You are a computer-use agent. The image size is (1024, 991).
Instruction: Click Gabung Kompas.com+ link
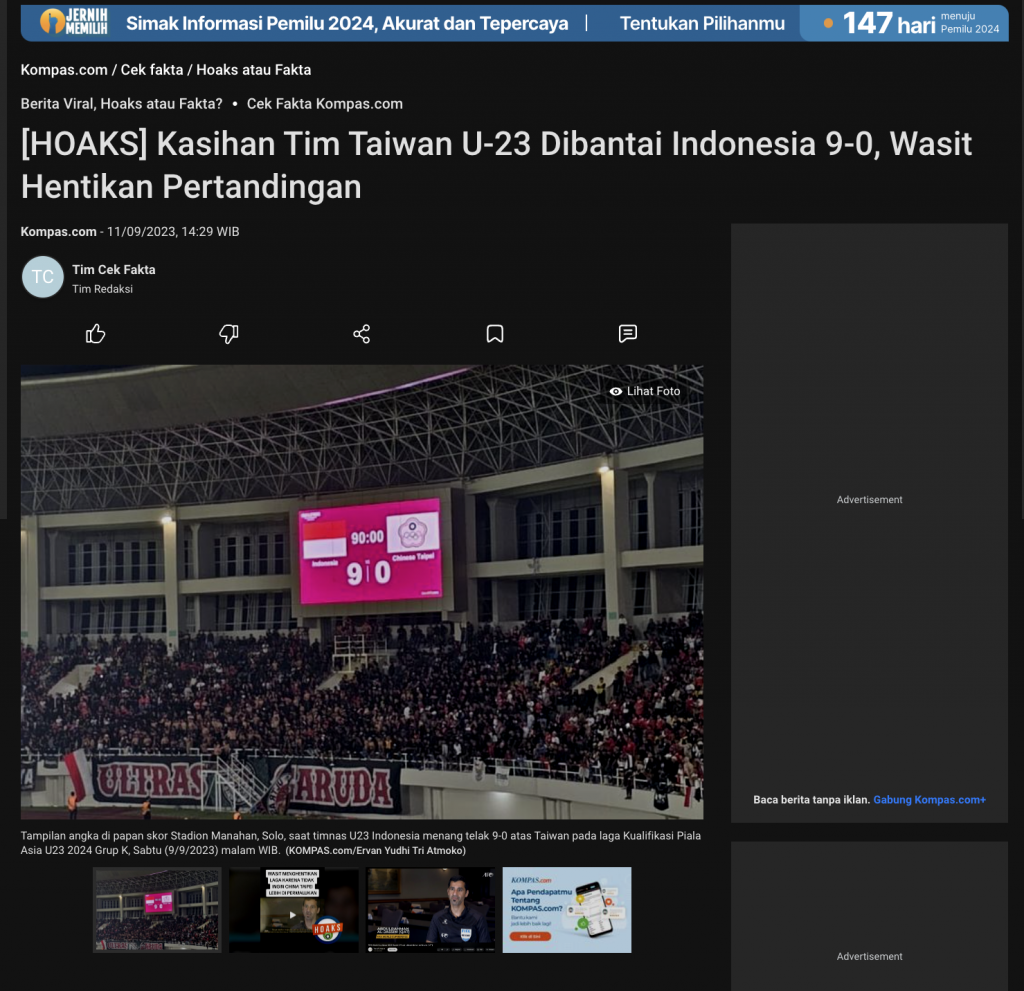pyautogui.click(x=929, y=800)
